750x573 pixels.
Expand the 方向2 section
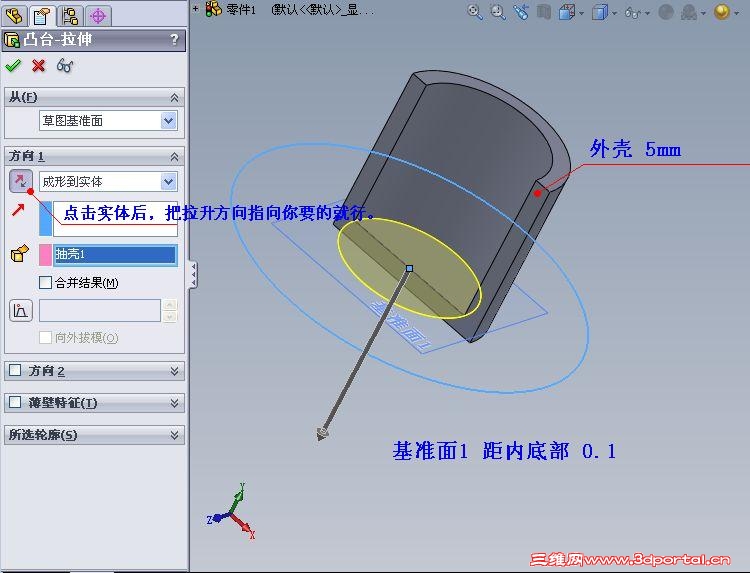(174, 371)
